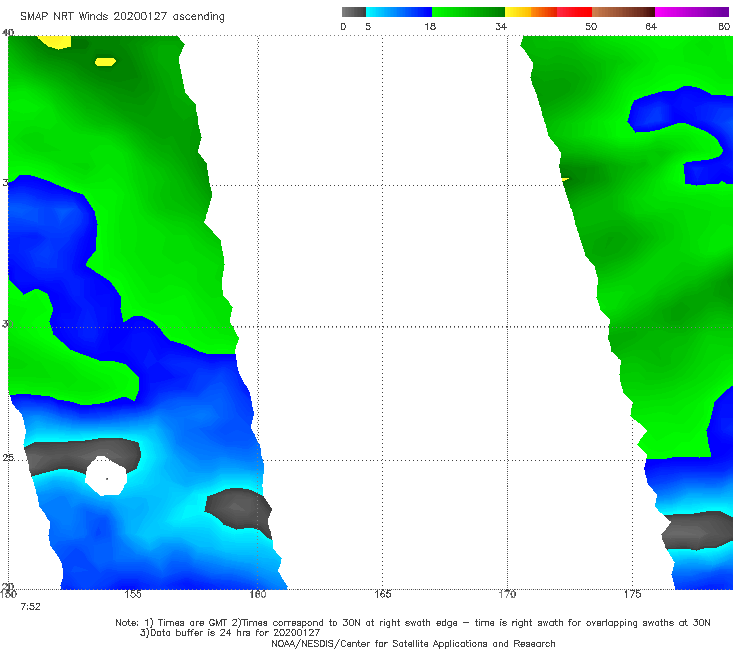The image size is (740, 650).
Task: Click the title 'SMAP NRT Winds 20200127 ascending'
Action: coord(122,16)
